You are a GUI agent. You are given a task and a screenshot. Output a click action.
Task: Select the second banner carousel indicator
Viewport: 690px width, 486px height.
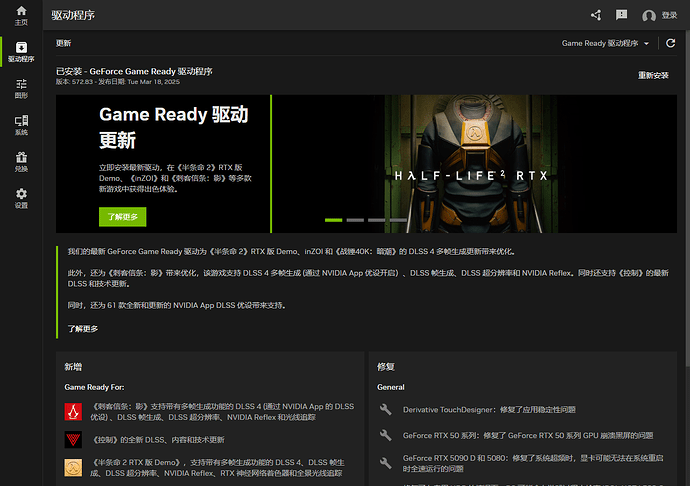[x=355, y=220]
